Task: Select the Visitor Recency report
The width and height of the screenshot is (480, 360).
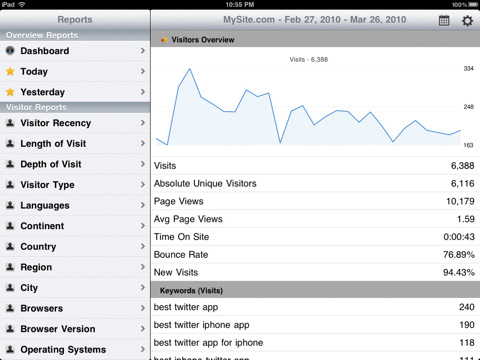Action: pyautogui.click(x=75, y=123)
